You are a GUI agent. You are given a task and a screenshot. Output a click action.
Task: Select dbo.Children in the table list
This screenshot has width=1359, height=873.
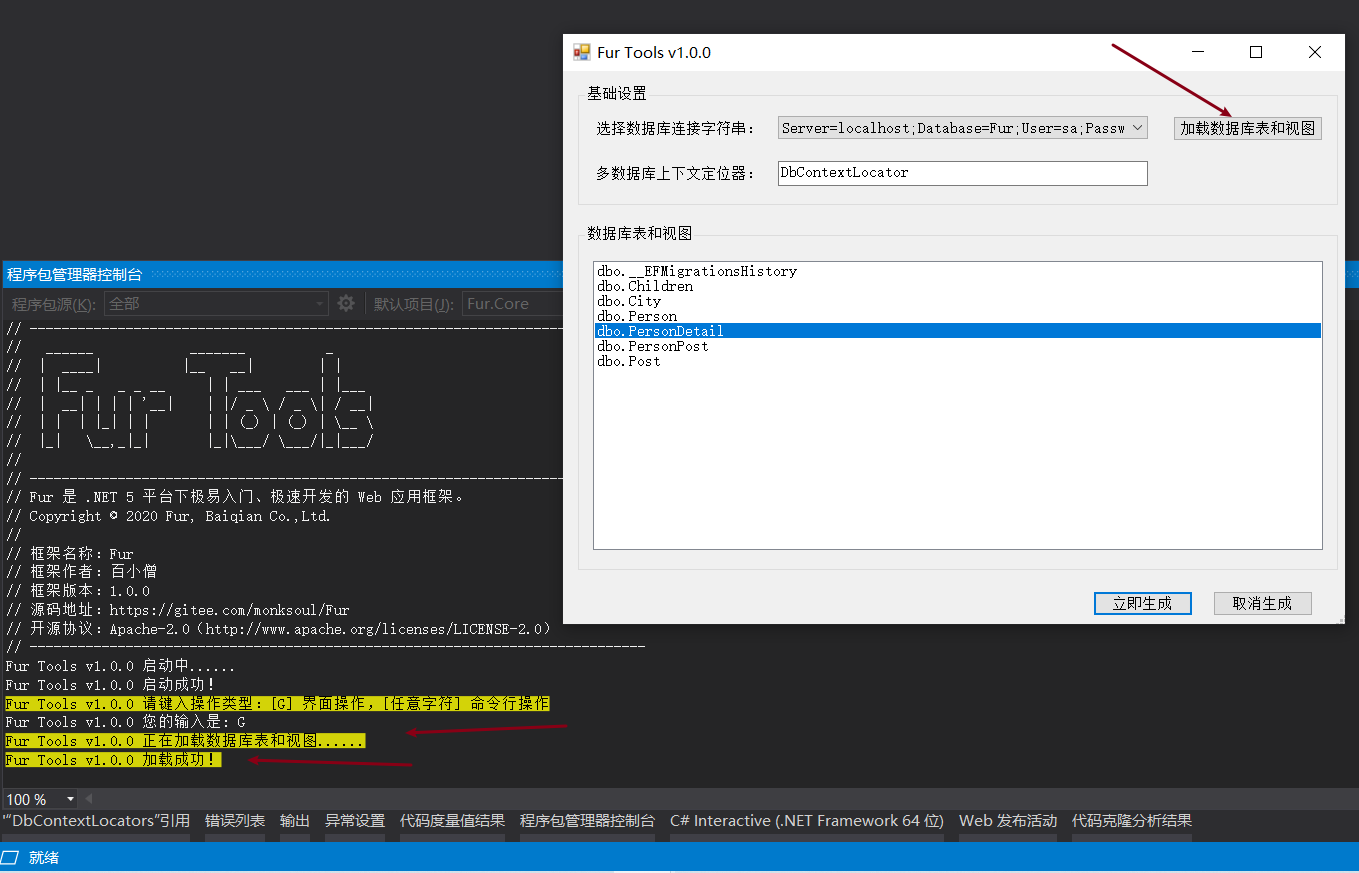(645, 286)
